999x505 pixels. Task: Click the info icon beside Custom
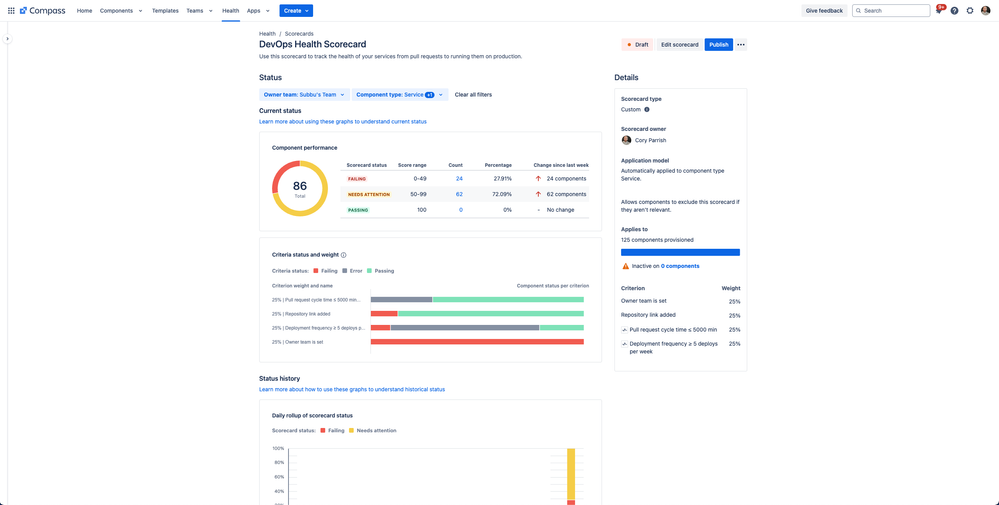point(647,110)
